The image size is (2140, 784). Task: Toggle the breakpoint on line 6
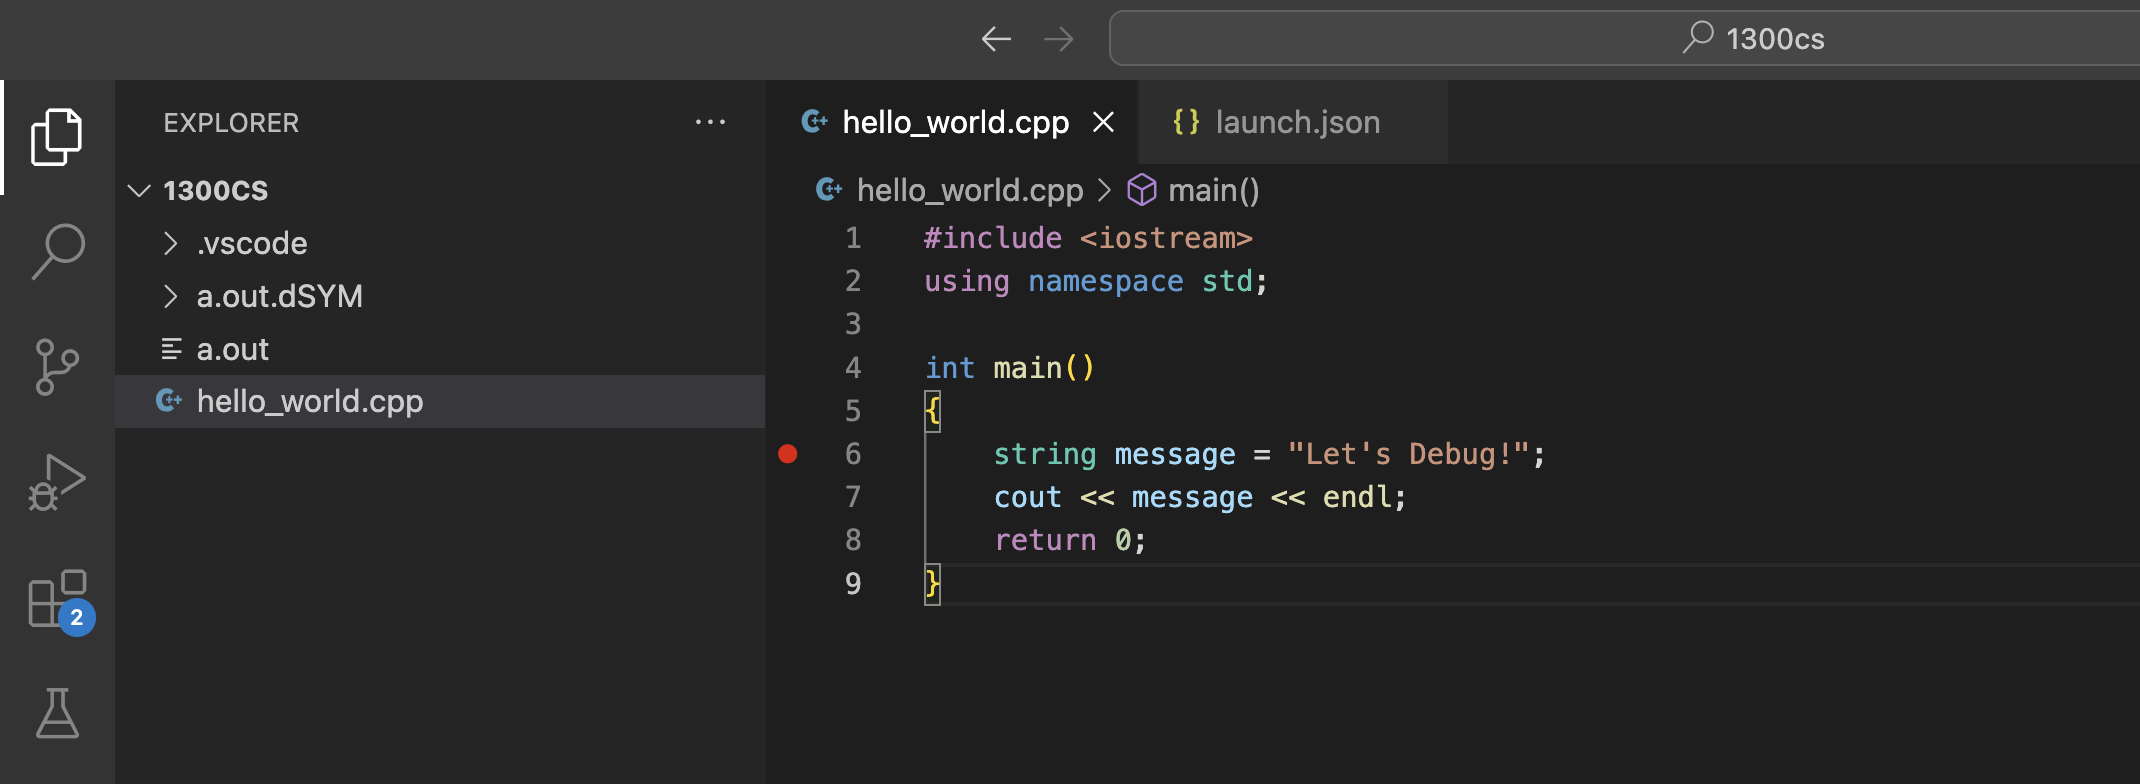point(788,454)
